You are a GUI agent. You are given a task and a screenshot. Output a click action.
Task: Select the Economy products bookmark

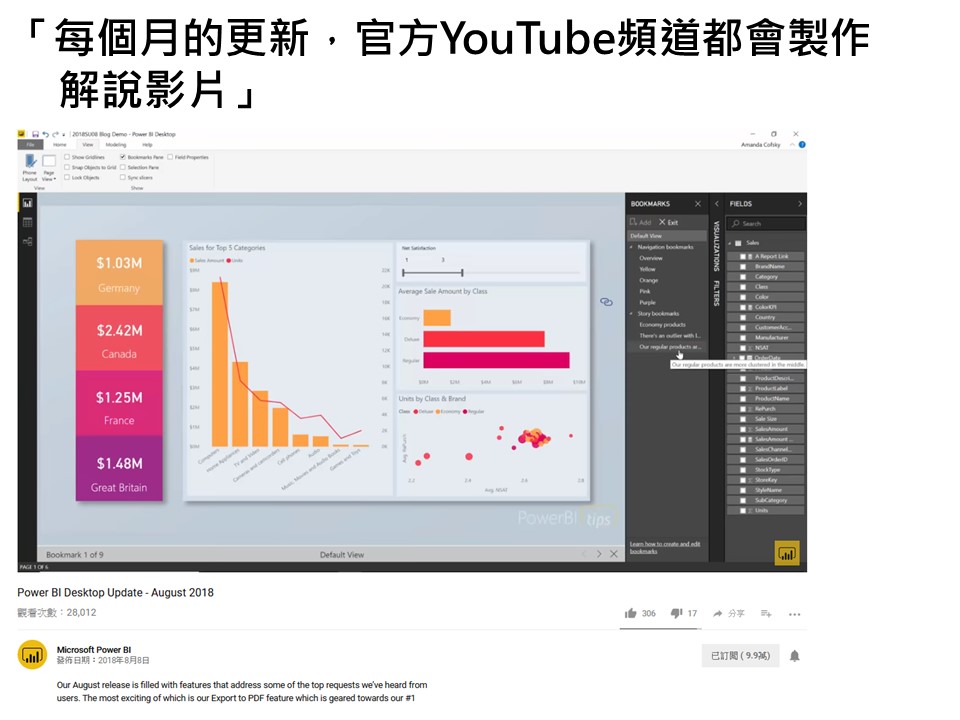pos(662,324)
